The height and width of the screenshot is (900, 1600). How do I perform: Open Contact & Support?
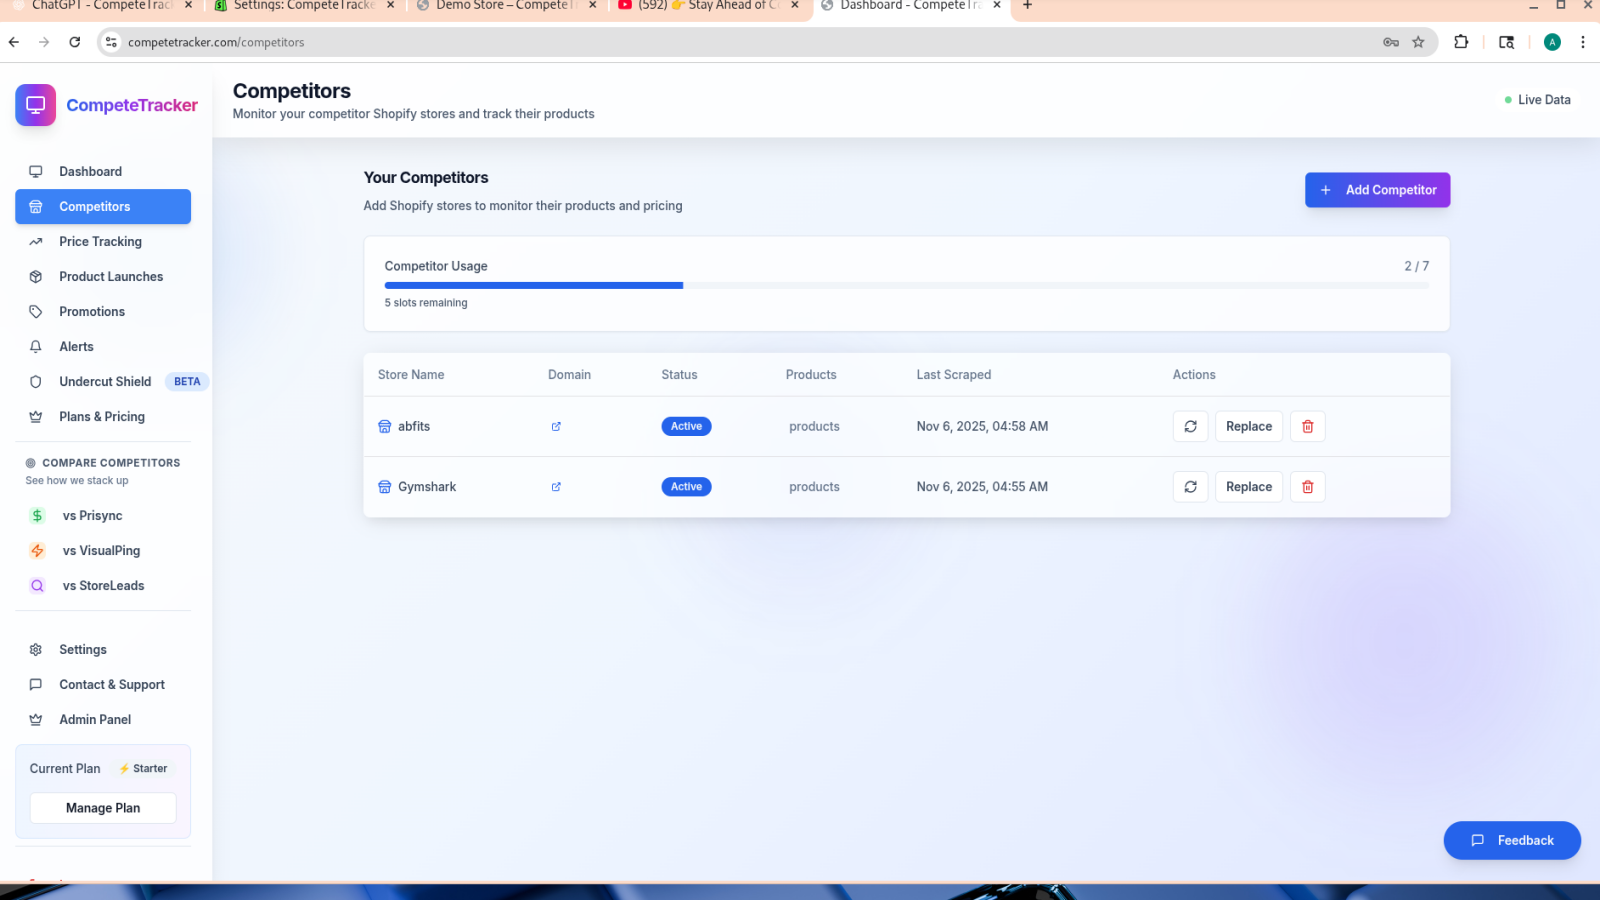pos(103,684)
